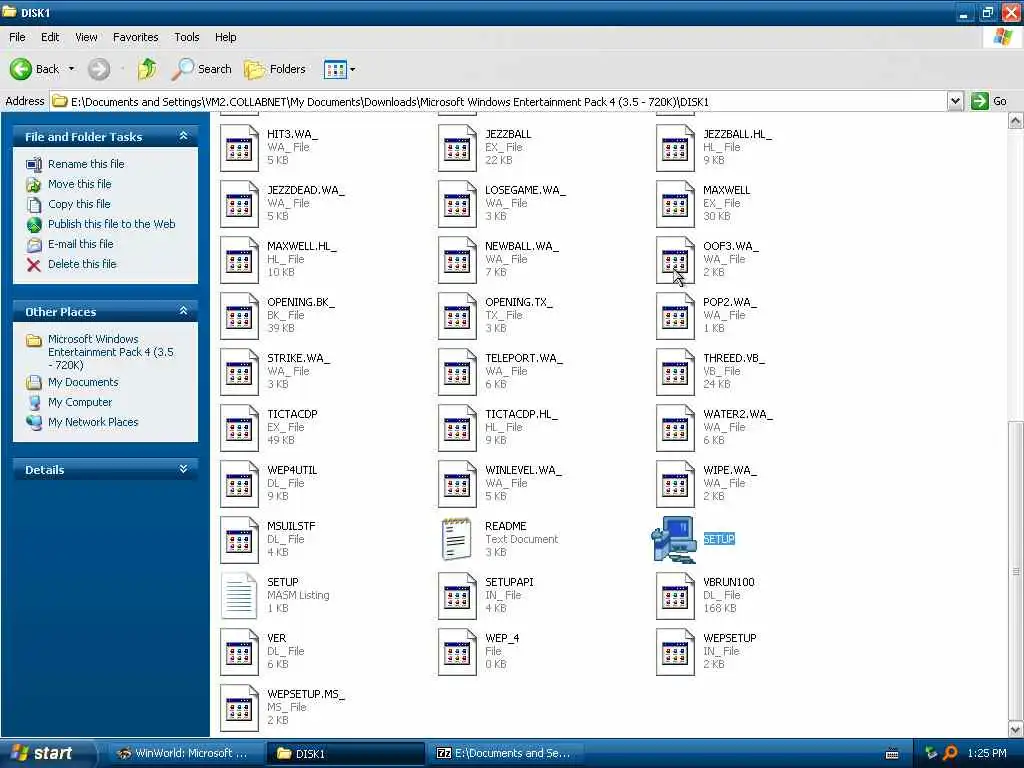This screenshot has height=768, width=1024.
Task: Go to Microsoft Windows Entertainment Pack 4 folder link
Action: 110,352
